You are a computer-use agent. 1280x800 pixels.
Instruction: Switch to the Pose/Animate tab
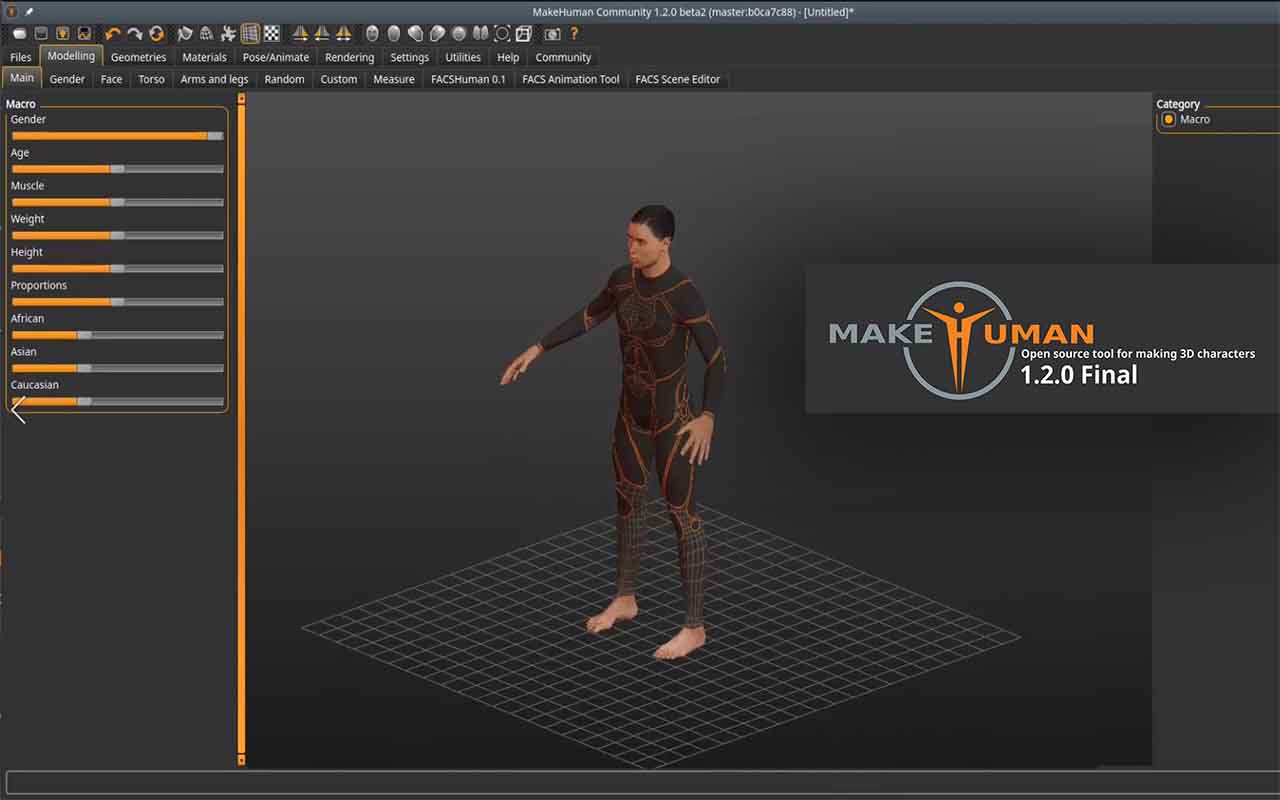tap(276, 57)
